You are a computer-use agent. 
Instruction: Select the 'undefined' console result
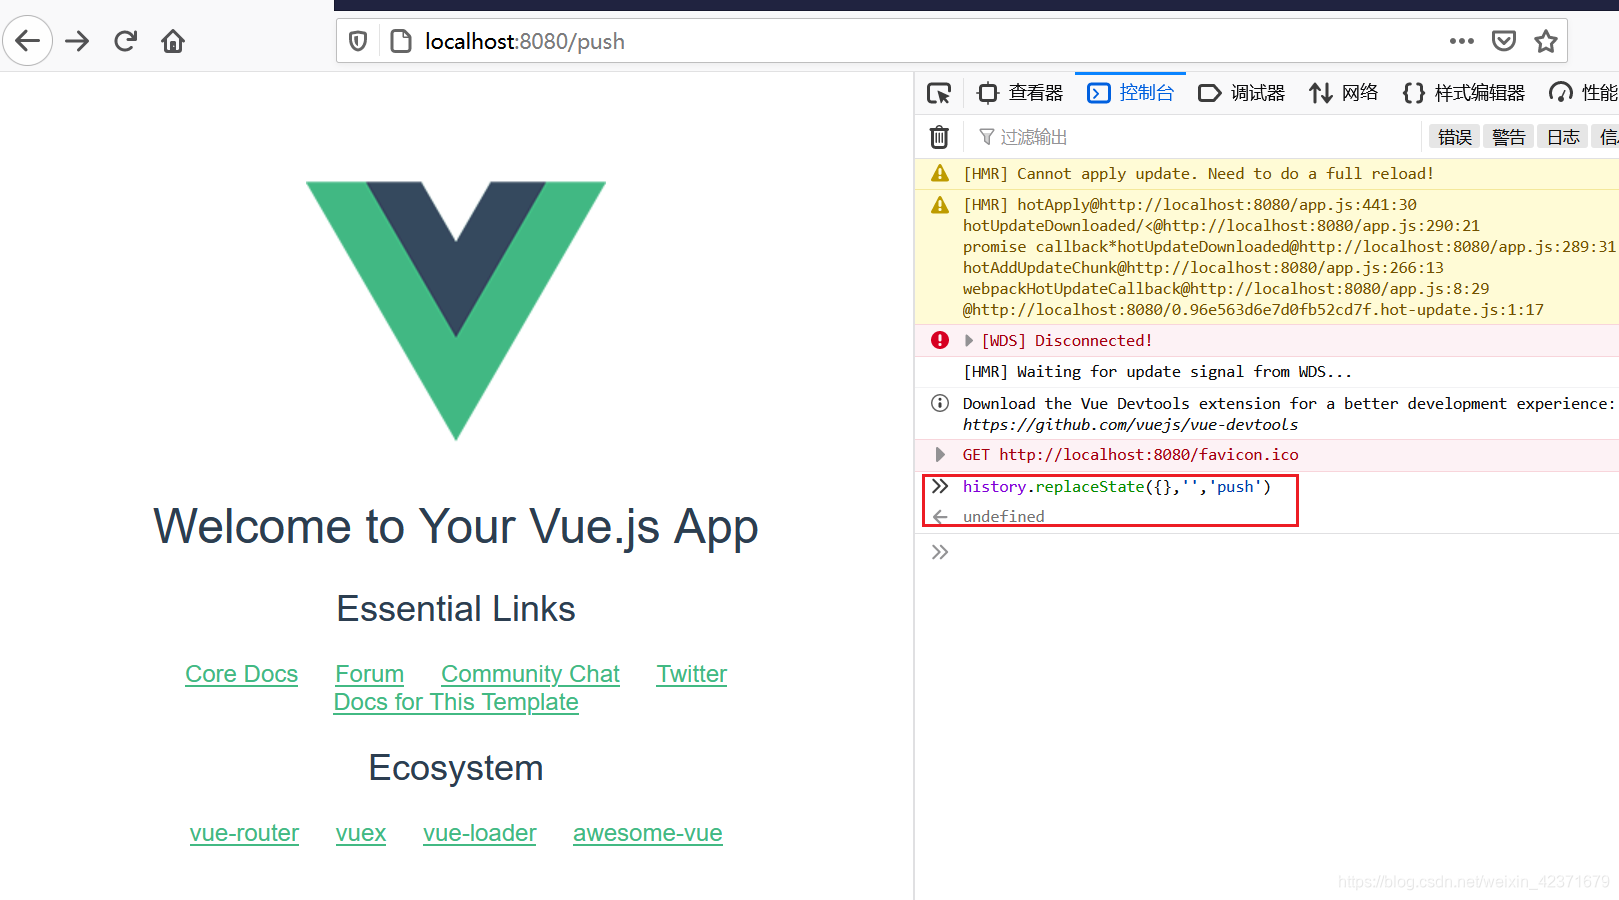(1004, 517)
